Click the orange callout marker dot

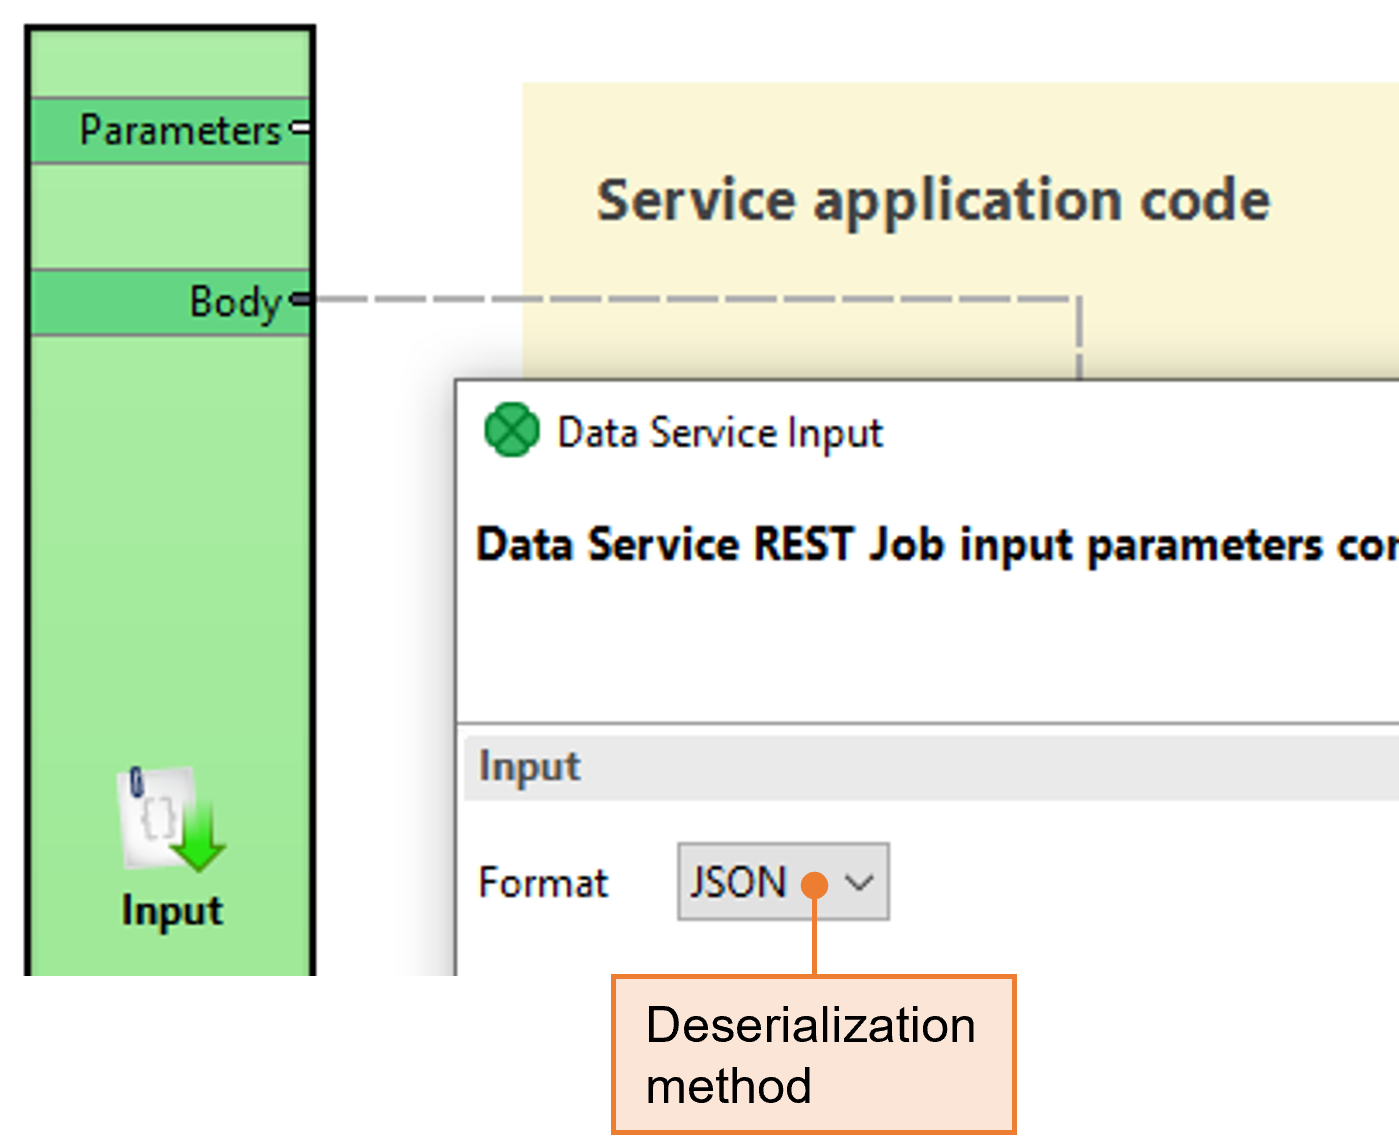pyautogui.click(x=815, y=885)
